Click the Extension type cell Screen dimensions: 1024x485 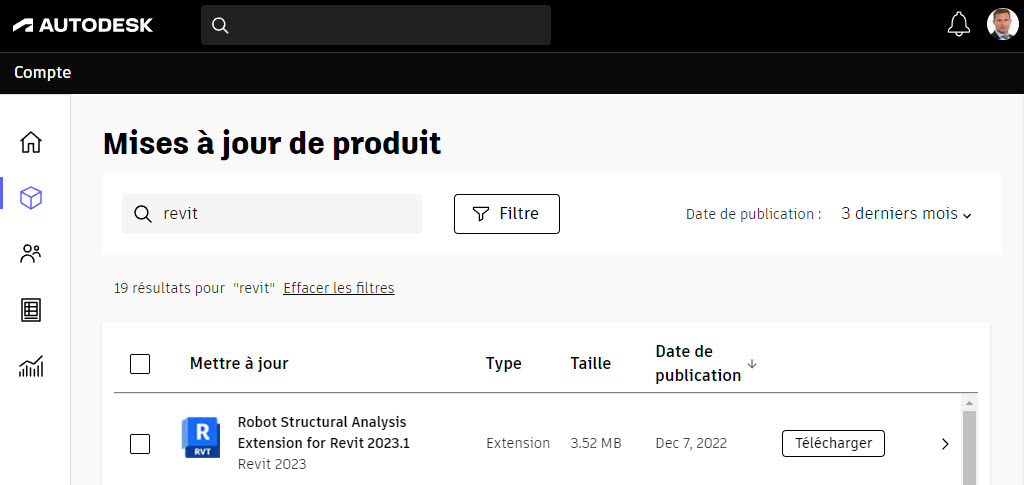pyautogui.click(x=518, y=443)
